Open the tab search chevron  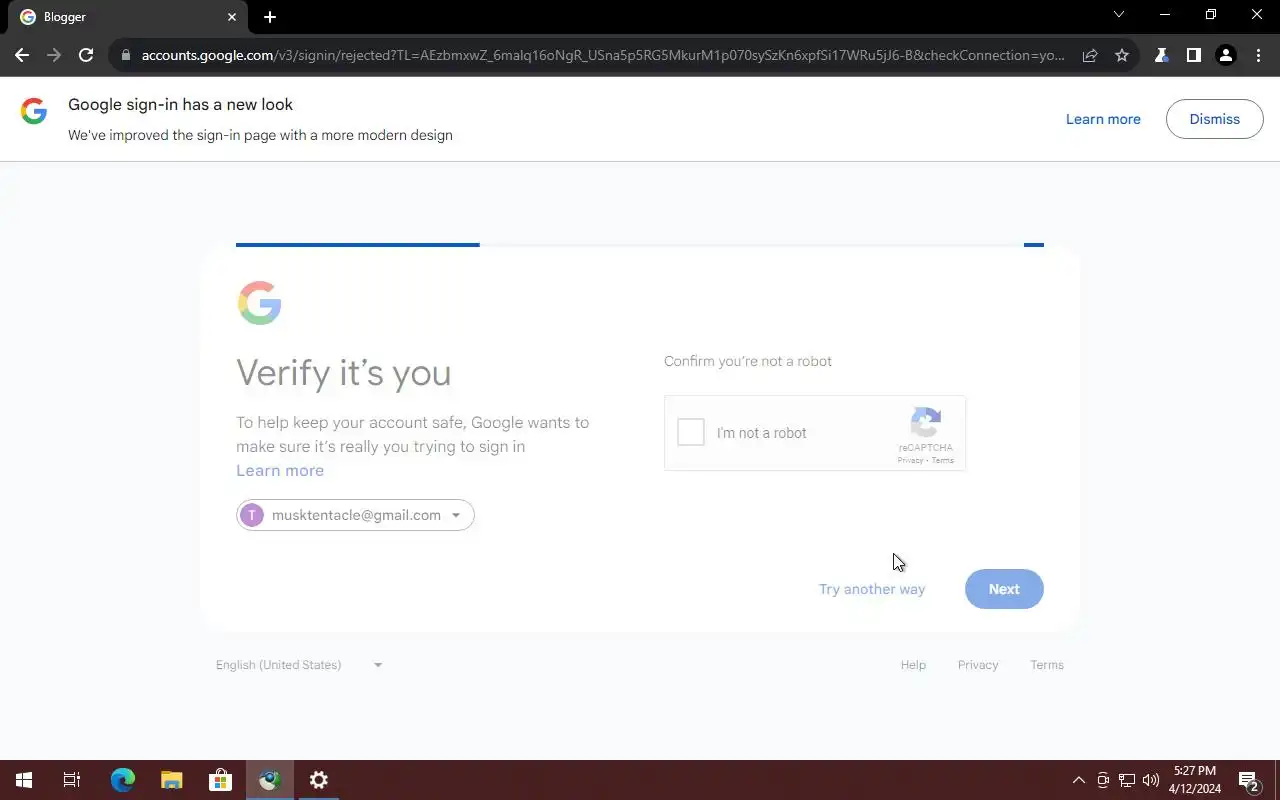point(1119,15)
